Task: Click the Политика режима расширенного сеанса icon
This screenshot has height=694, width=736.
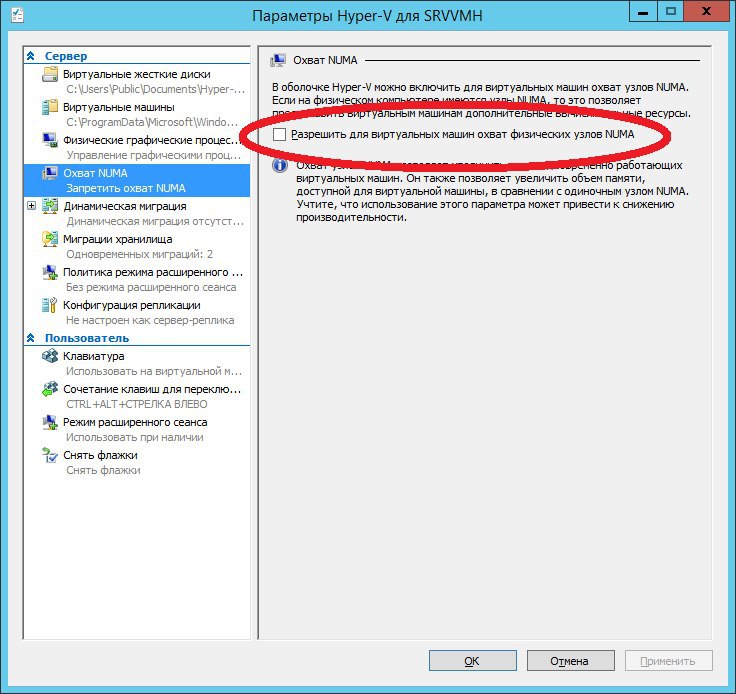Action: [50, 272]
